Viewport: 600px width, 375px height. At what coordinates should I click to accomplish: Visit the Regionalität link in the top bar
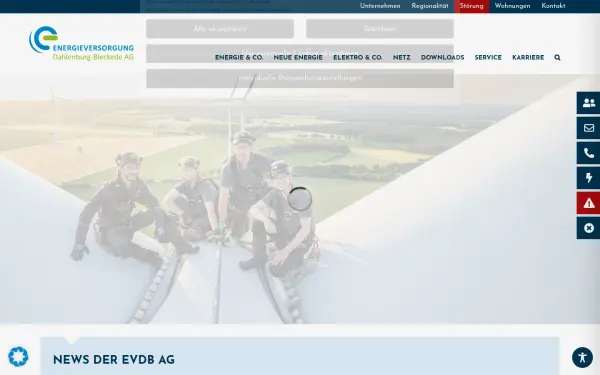click(x=430, y=6)
